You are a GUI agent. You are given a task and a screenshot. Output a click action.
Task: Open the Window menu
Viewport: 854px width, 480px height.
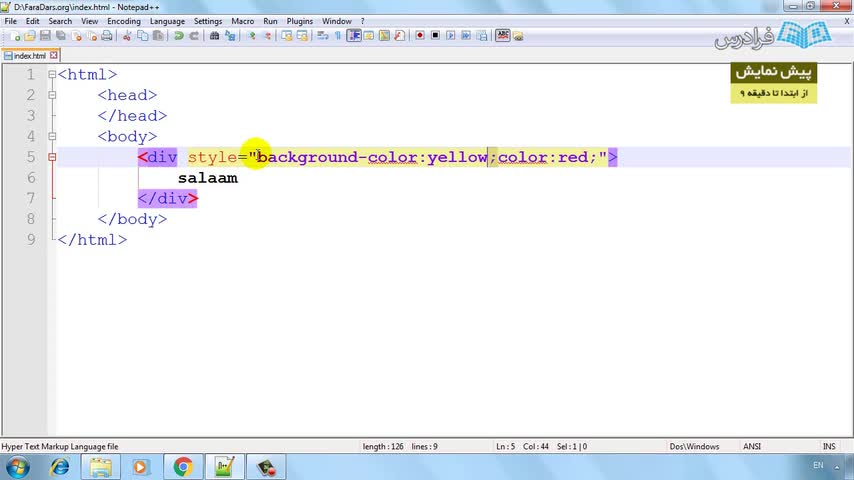coord(337,21)
